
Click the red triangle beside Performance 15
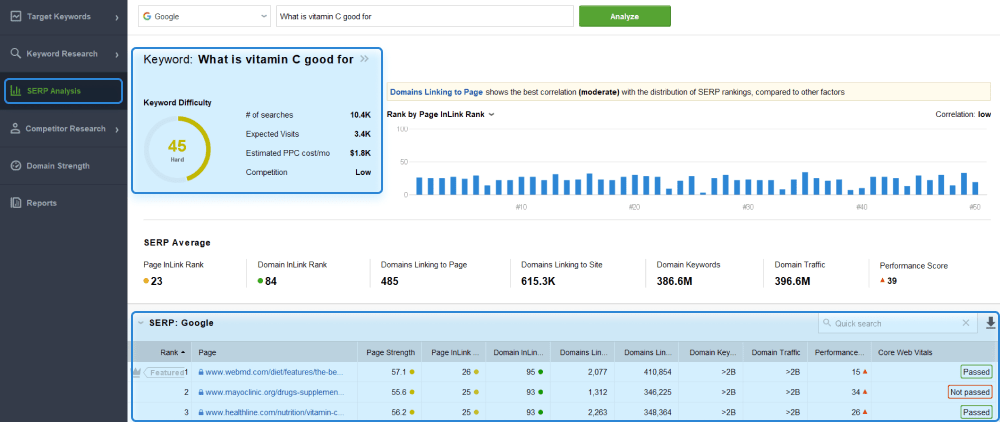(x=865, y=372)
